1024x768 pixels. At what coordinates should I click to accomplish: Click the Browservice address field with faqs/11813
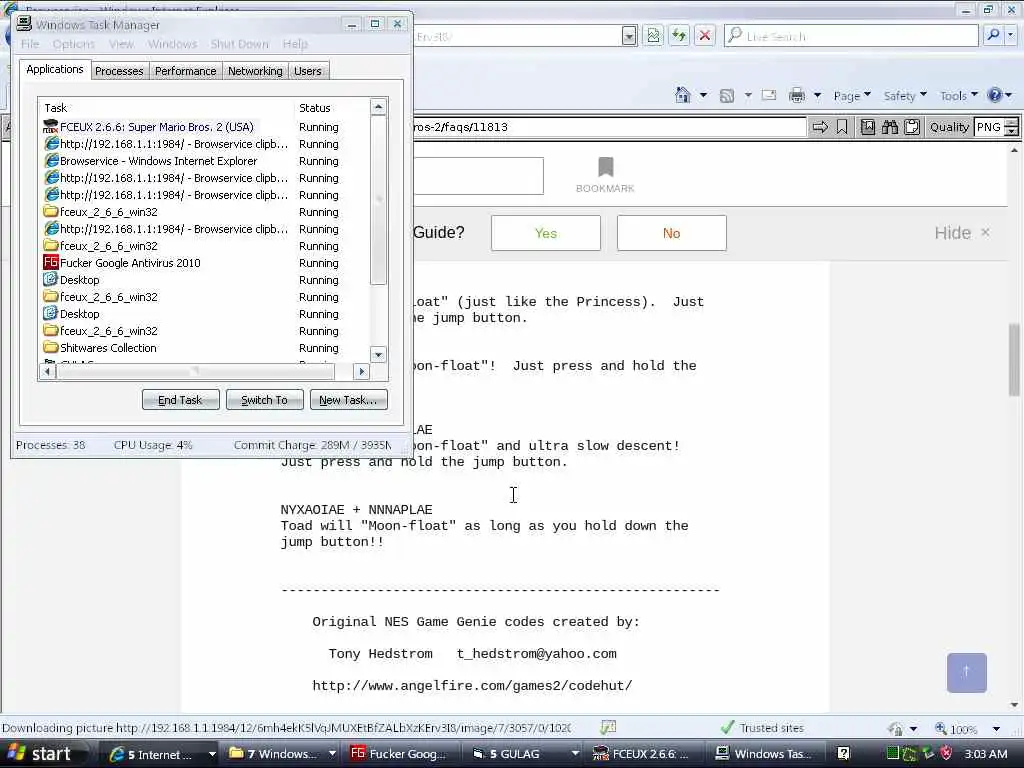pyautogui.click(x=609, y=127)
